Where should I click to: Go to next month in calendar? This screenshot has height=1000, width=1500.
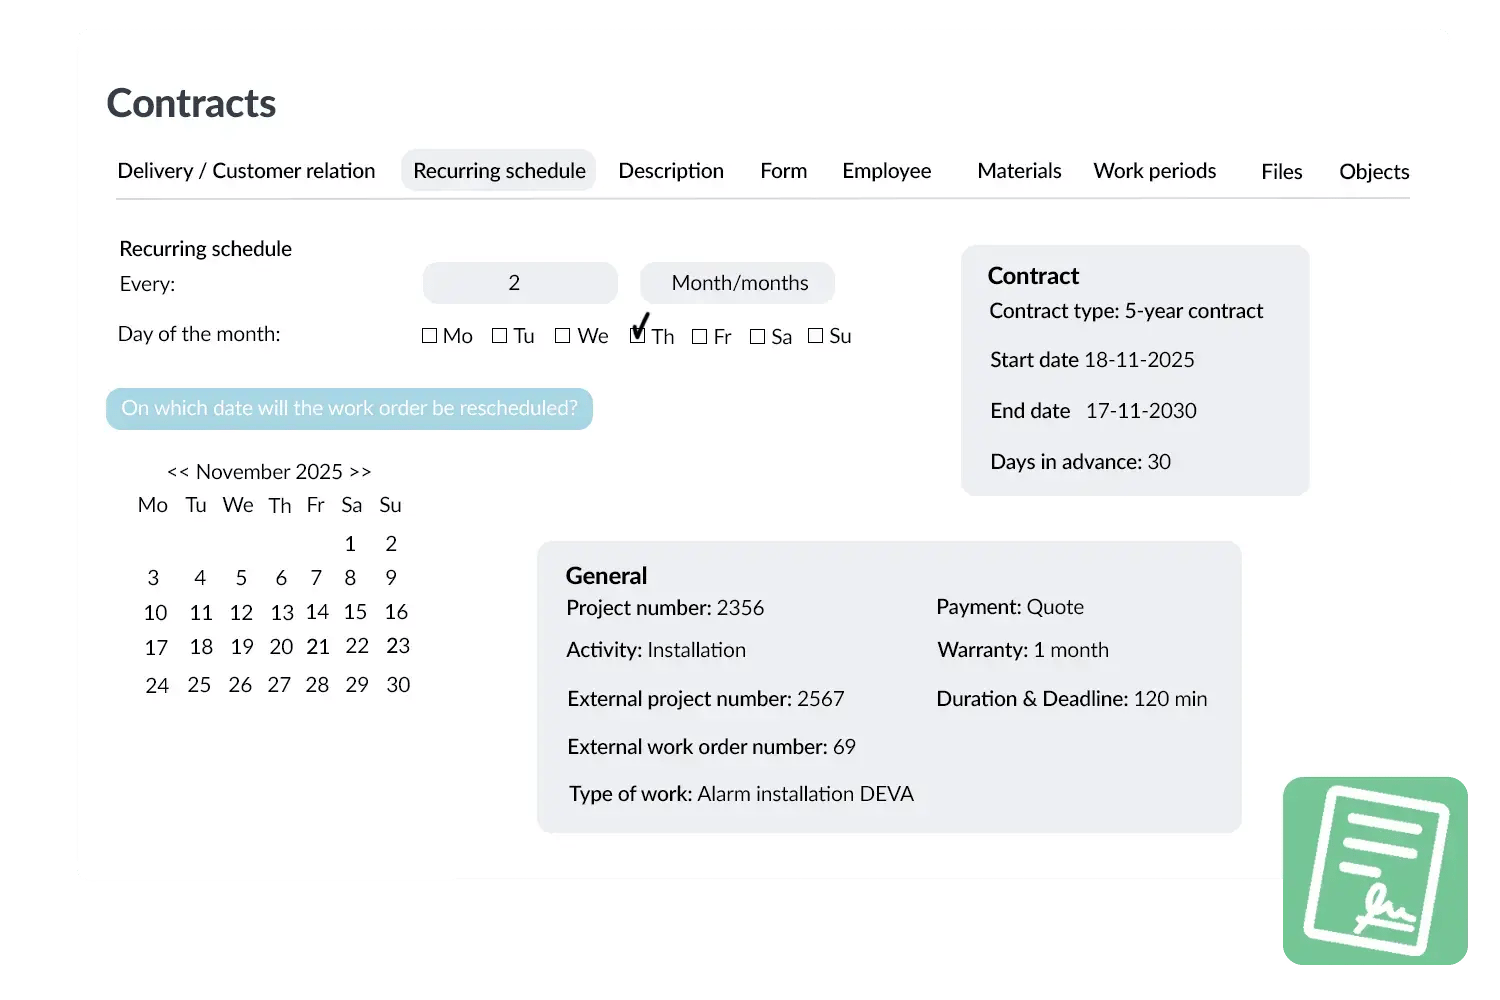tap(360, 472)
